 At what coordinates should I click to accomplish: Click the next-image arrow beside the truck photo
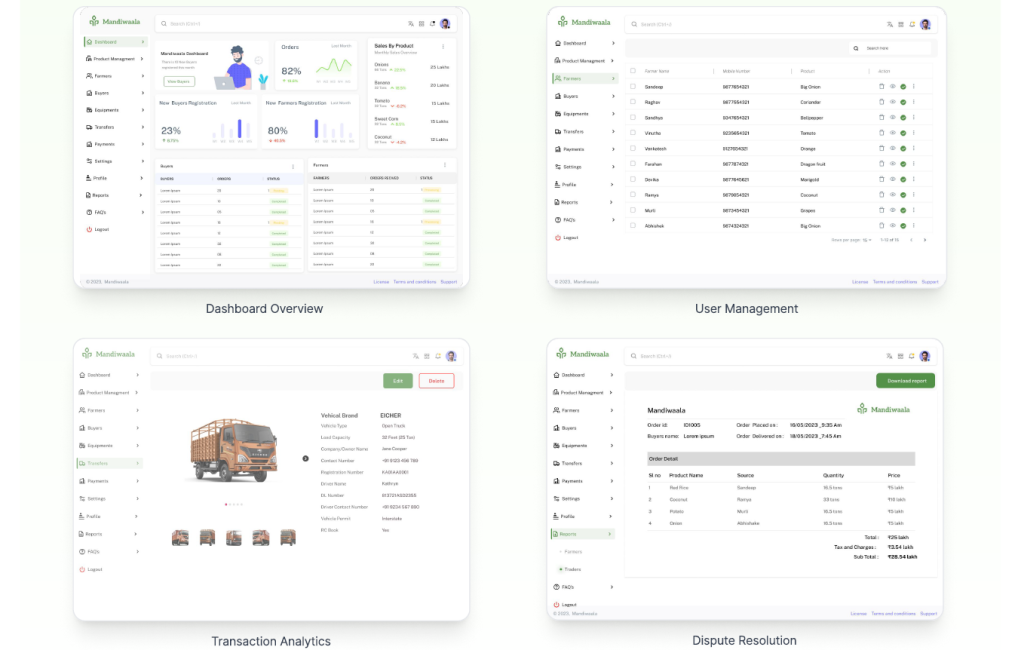coord(305,458)
